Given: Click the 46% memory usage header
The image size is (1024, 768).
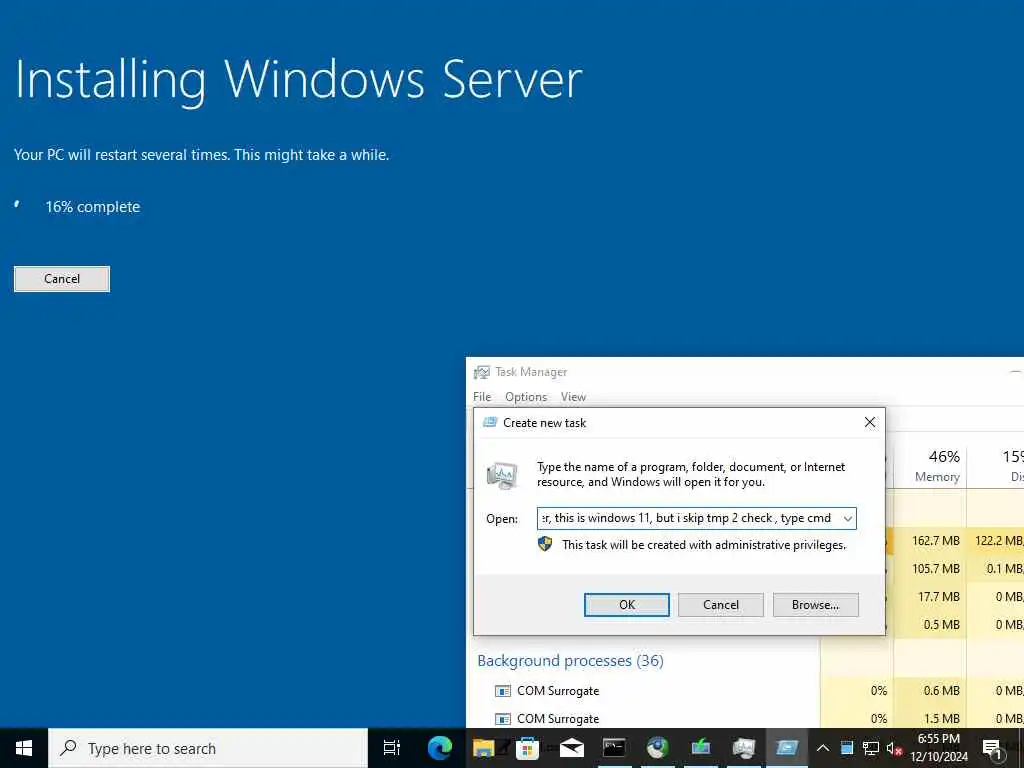Looking at the screenshot, I should click(944, 456).
